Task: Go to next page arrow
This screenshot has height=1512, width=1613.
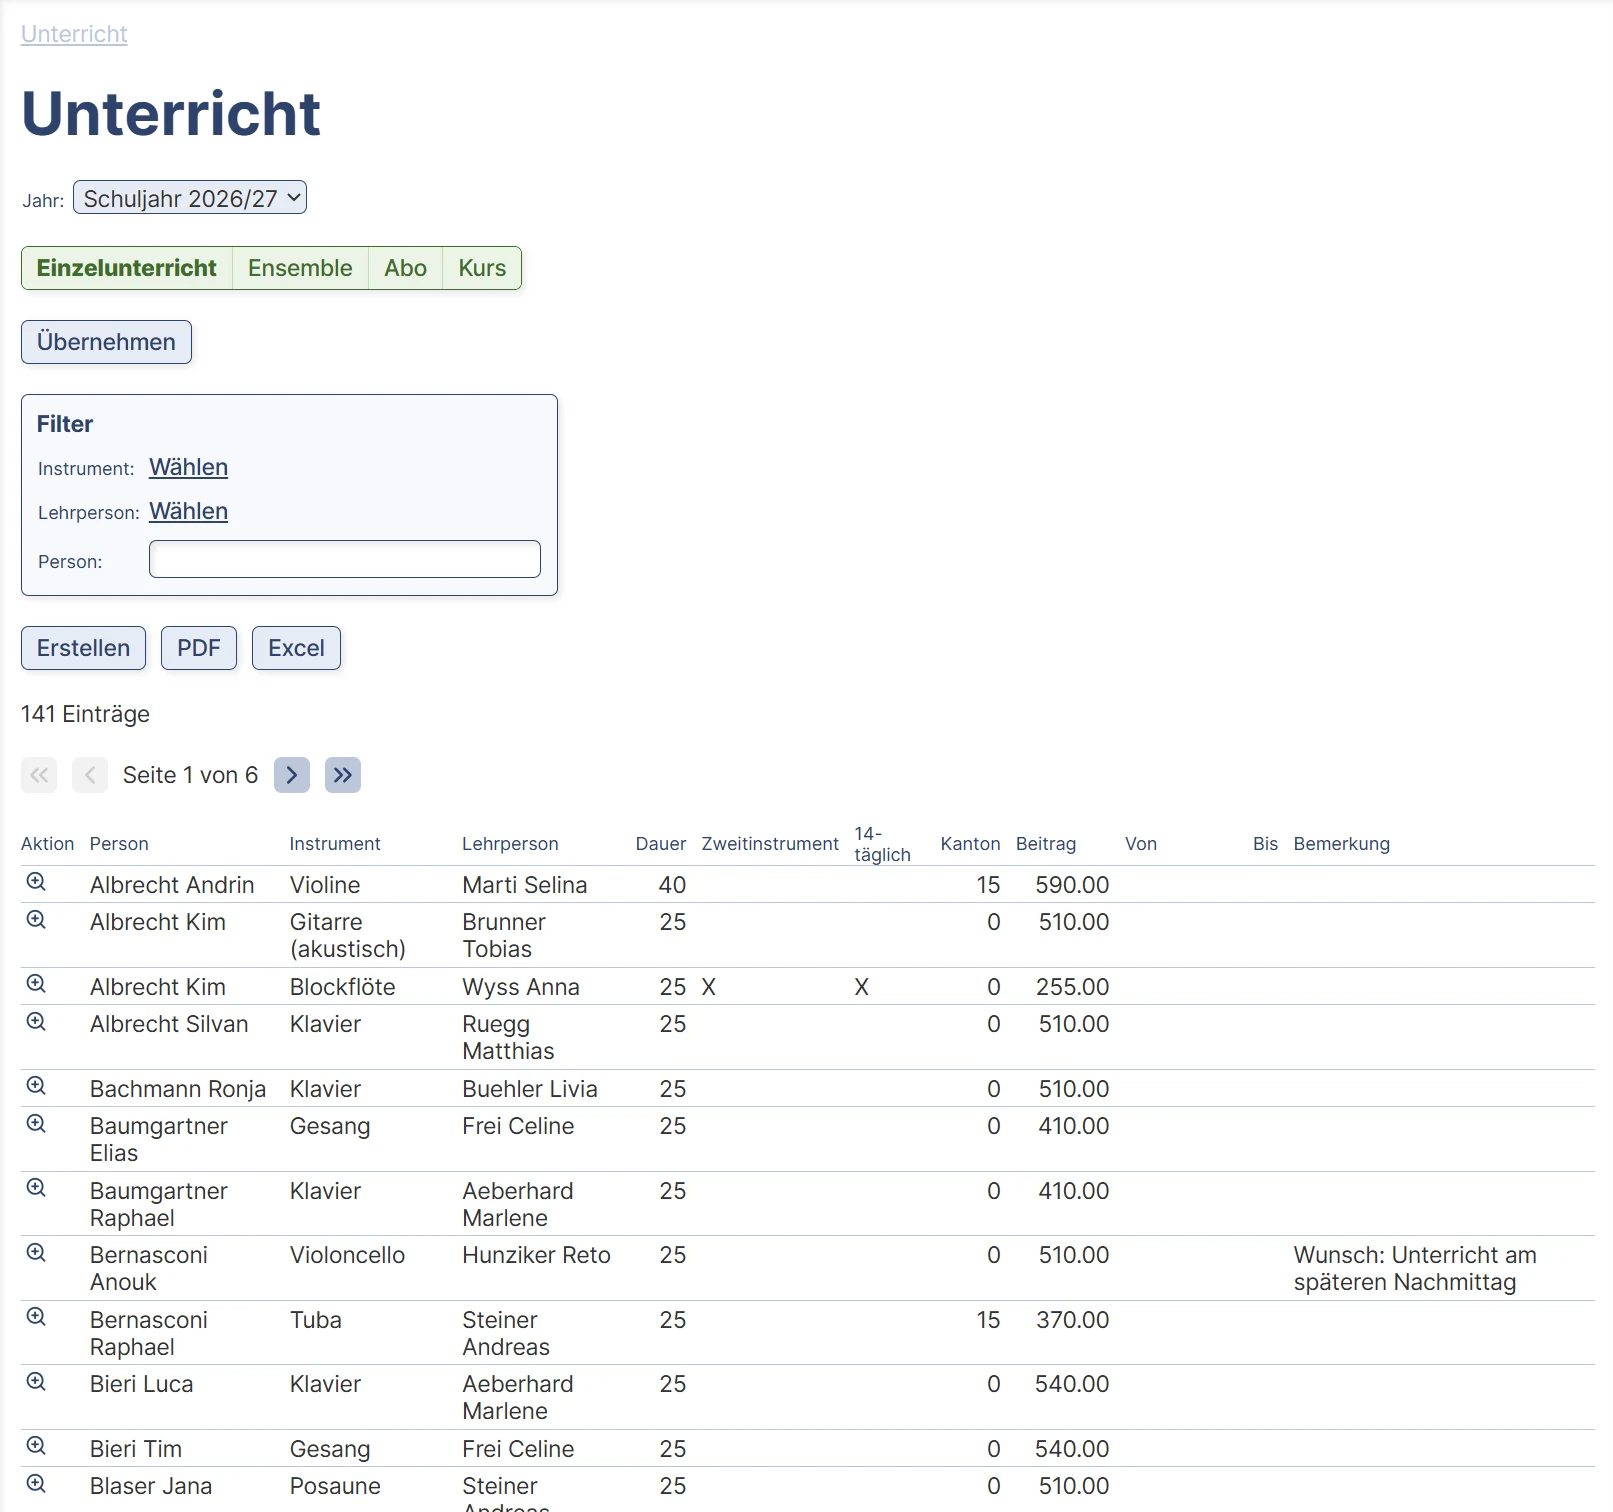Action: pos(292,775)
